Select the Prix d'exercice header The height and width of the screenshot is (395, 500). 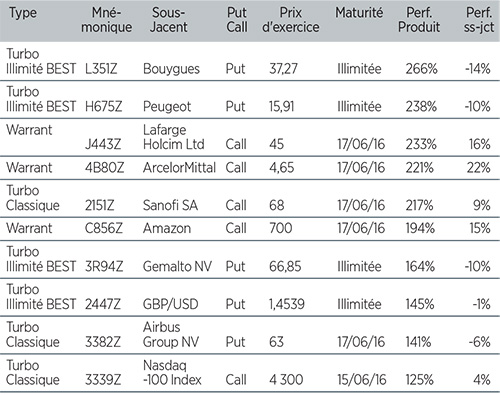[x=291, y=20]
